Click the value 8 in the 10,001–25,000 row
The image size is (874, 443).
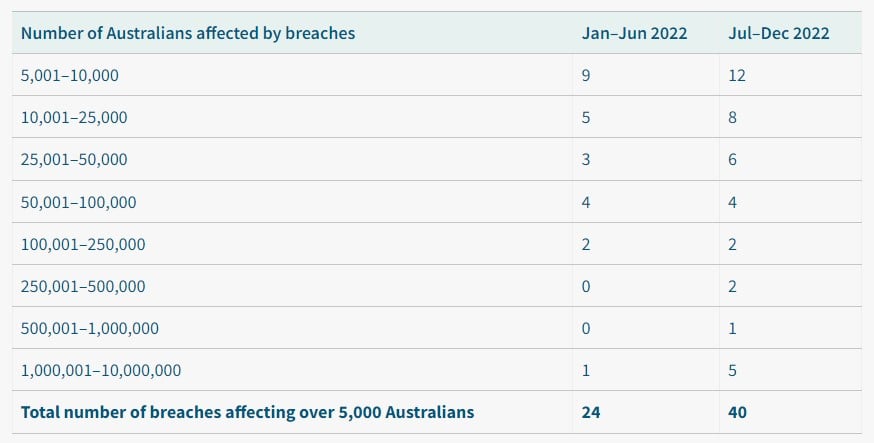(732, 118)
